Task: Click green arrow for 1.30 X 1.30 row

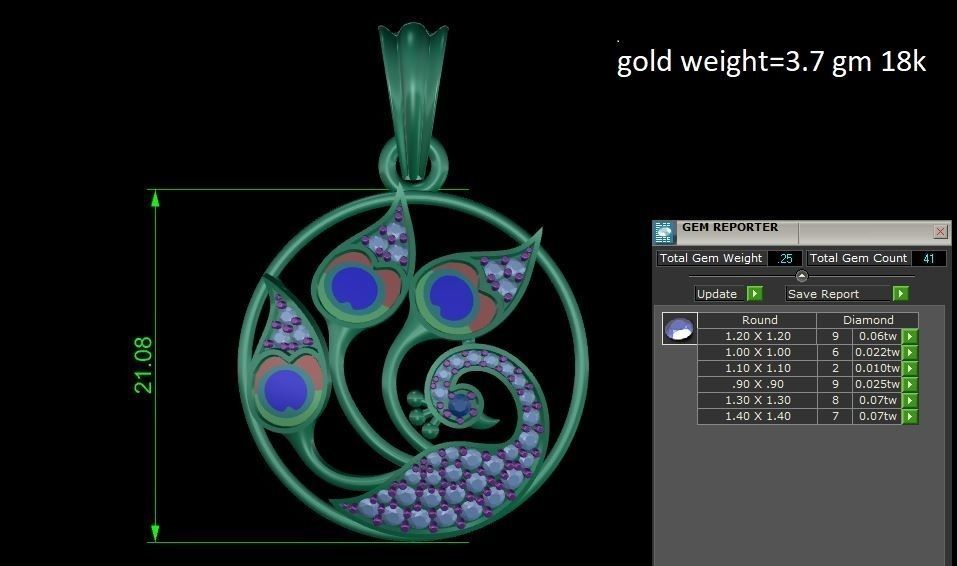Action: pos(910,400)
